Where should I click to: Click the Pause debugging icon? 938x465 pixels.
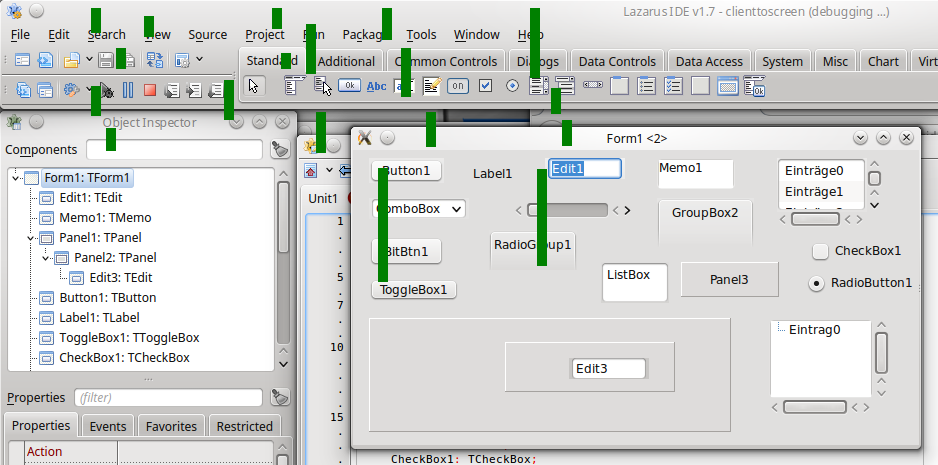pyautogui.click(x=128, y=90)
